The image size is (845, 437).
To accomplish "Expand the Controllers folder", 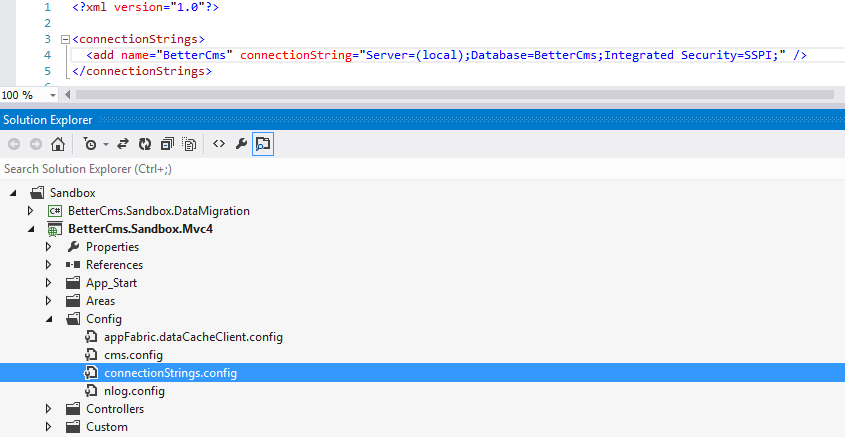I will [49, 409].
